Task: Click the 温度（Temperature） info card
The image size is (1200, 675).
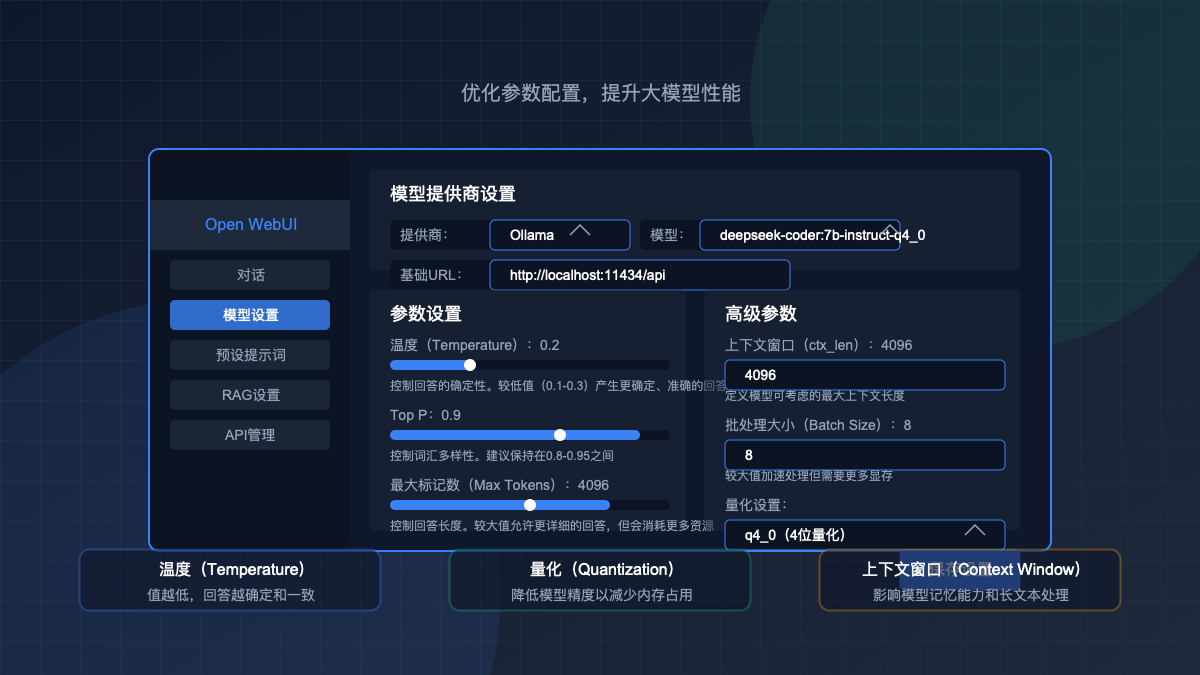Action: [x=230, y=580]
